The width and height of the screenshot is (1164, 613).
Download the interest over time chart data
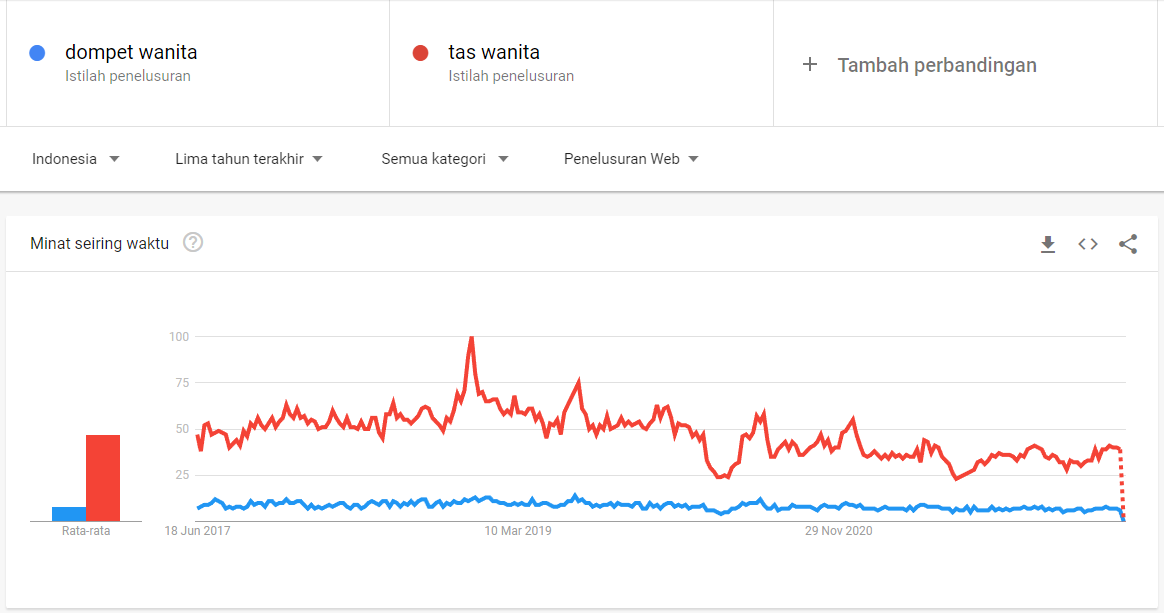pyautogui.click(x=1047, y=244)
